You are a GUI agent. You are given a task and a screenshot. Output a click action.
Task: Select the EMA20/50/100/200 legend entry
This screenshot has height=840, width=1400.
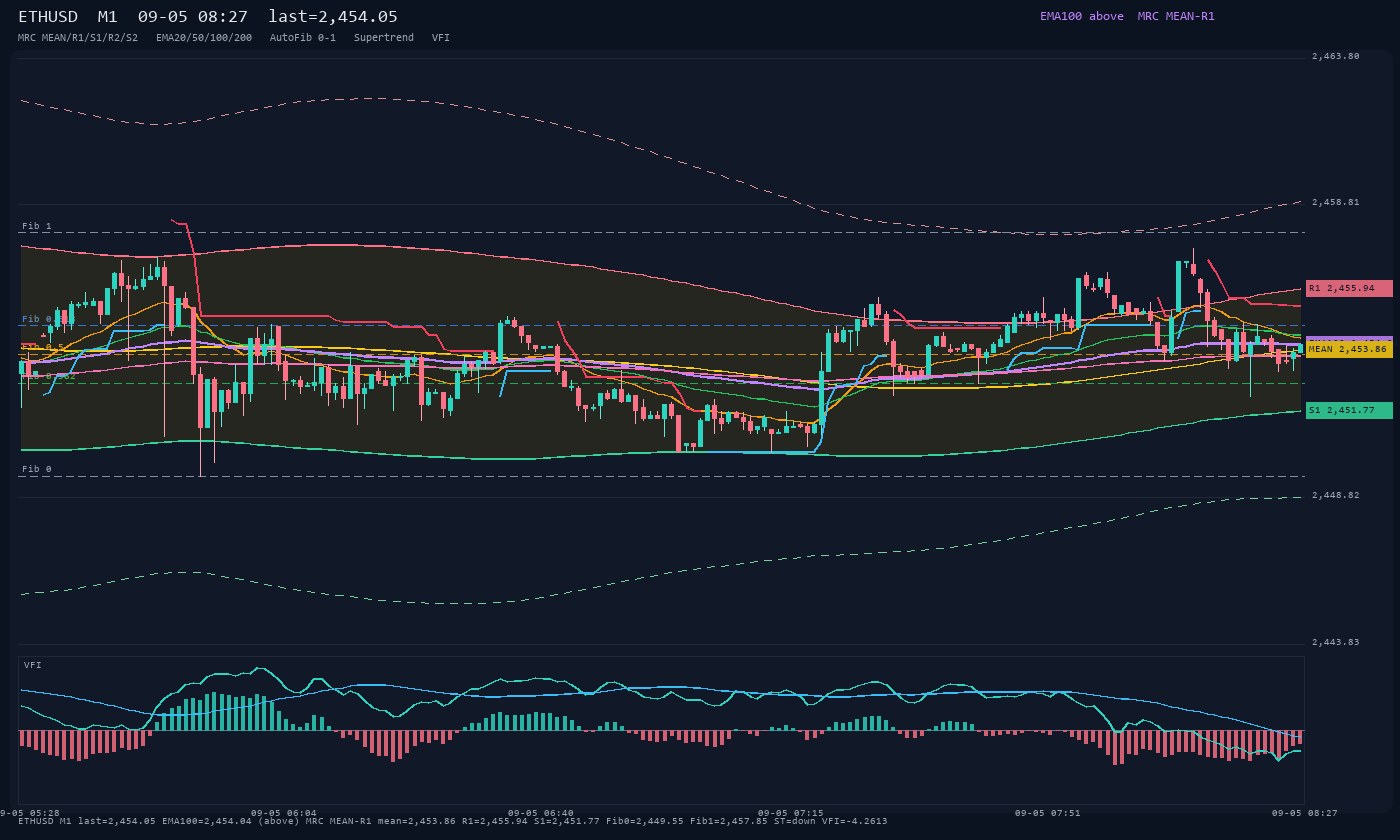204,37
